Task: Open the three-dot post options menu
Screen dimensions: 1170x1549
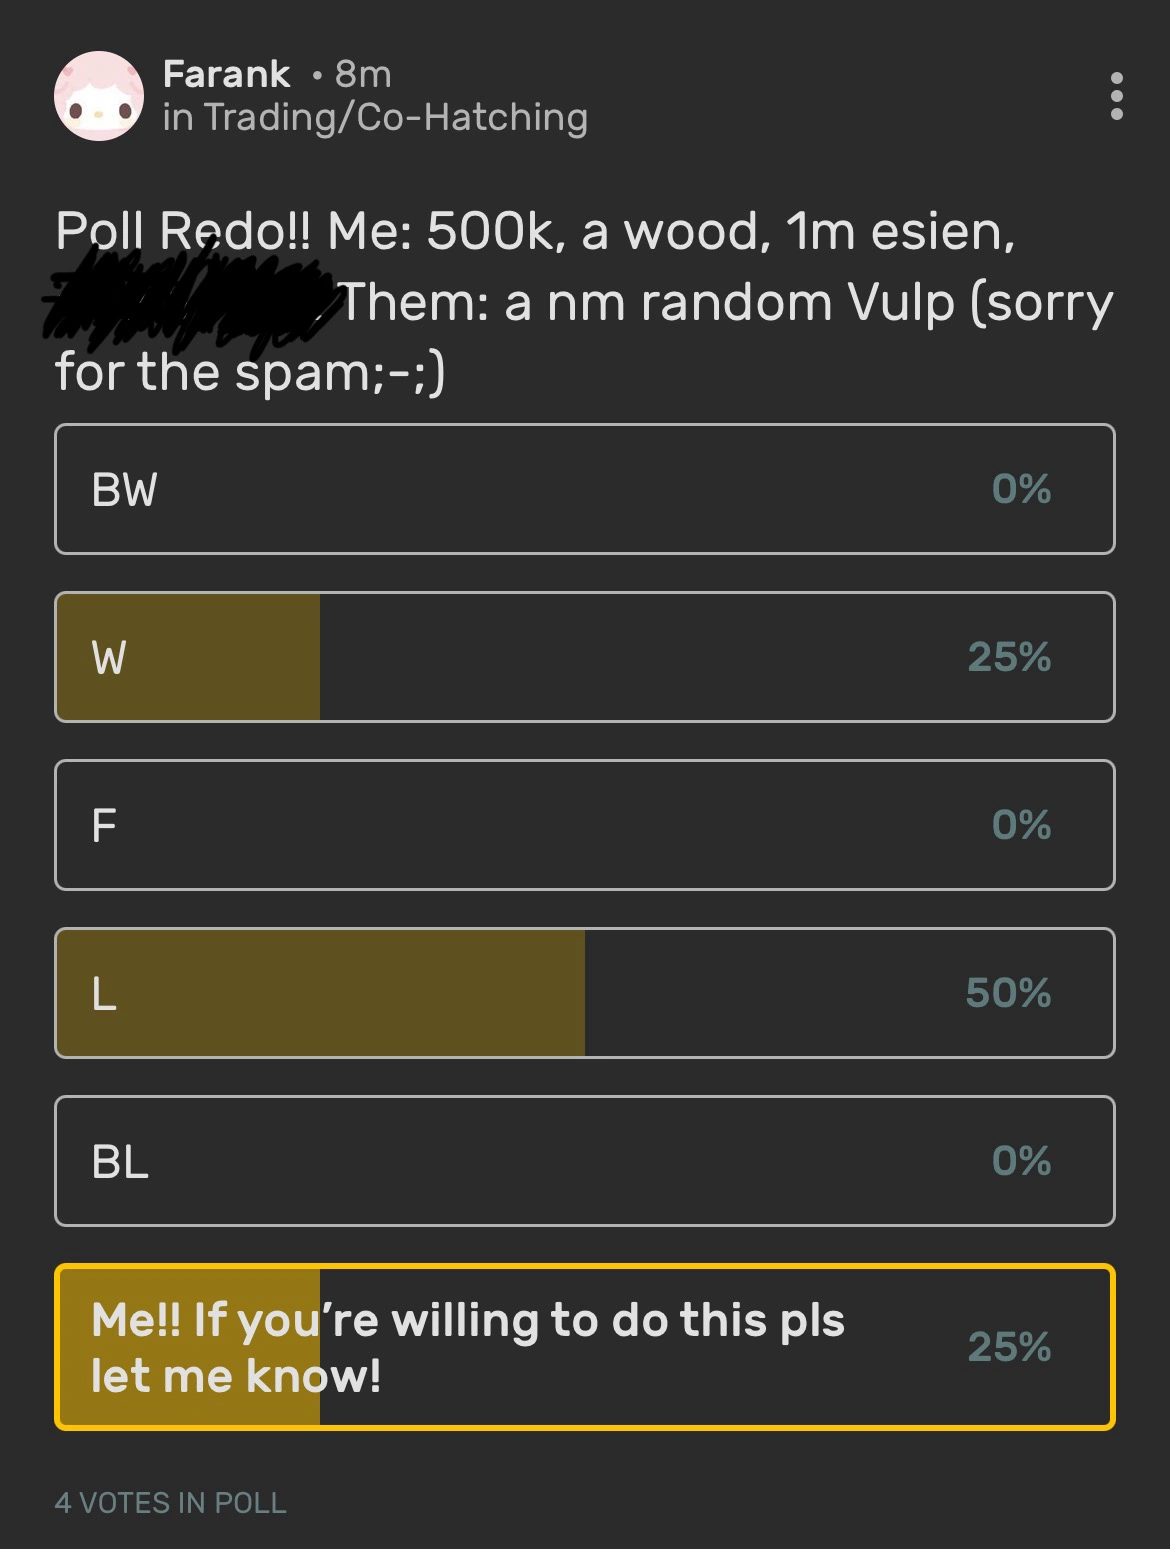Action: [x=1116, y=96]
